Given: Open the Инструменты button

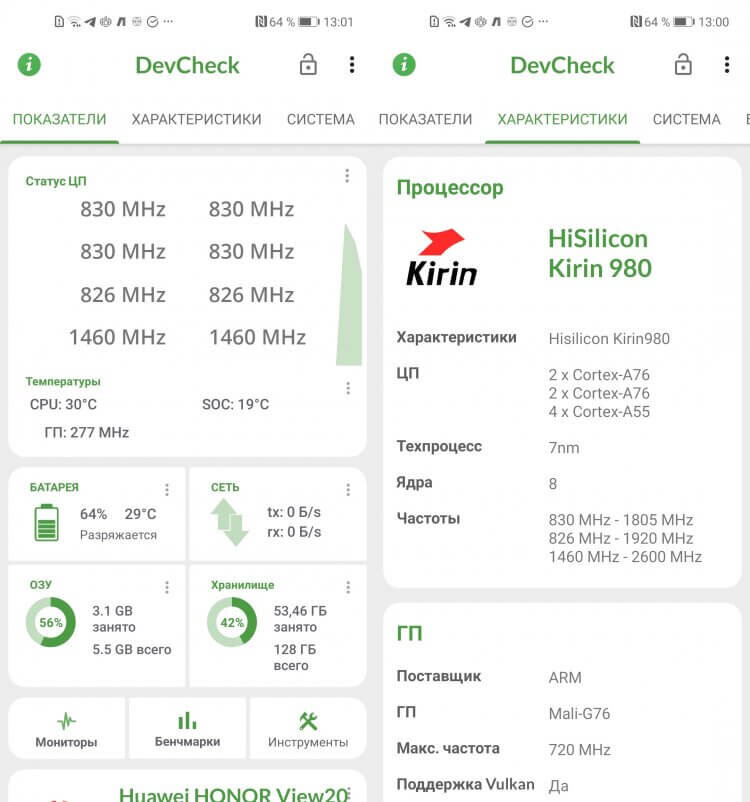Looking at the screenshot, I should point(308,728).
